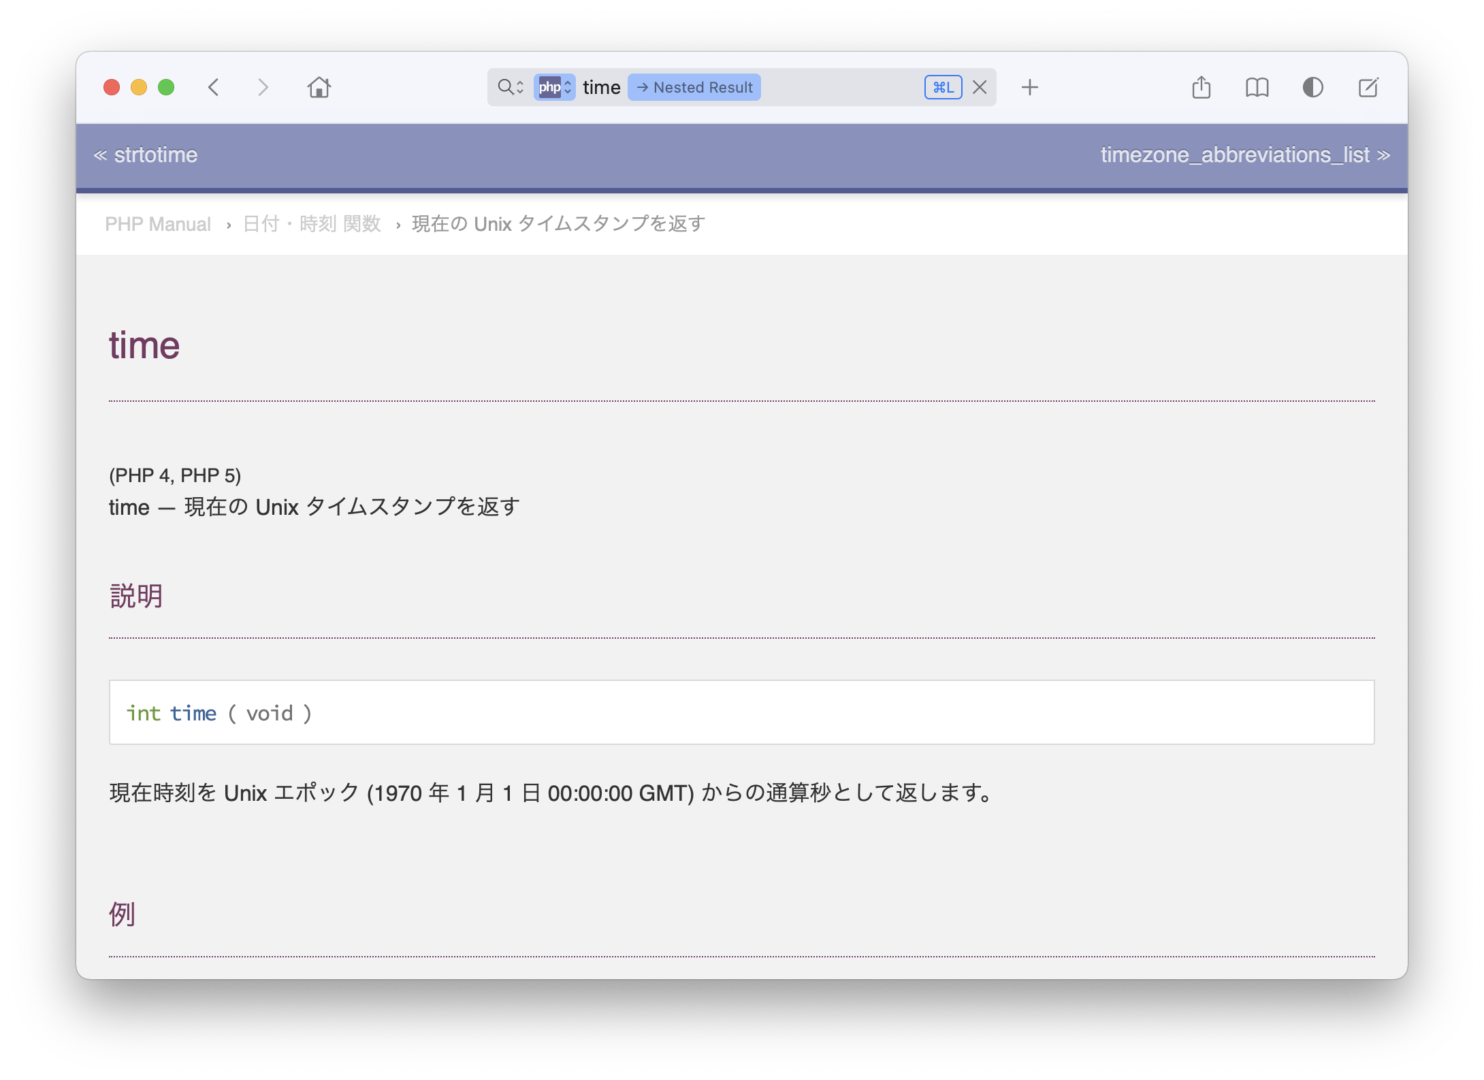Navigate to PHP Manual breadcrumb link
The image size is (1484, 1080).
pos(157,223)
